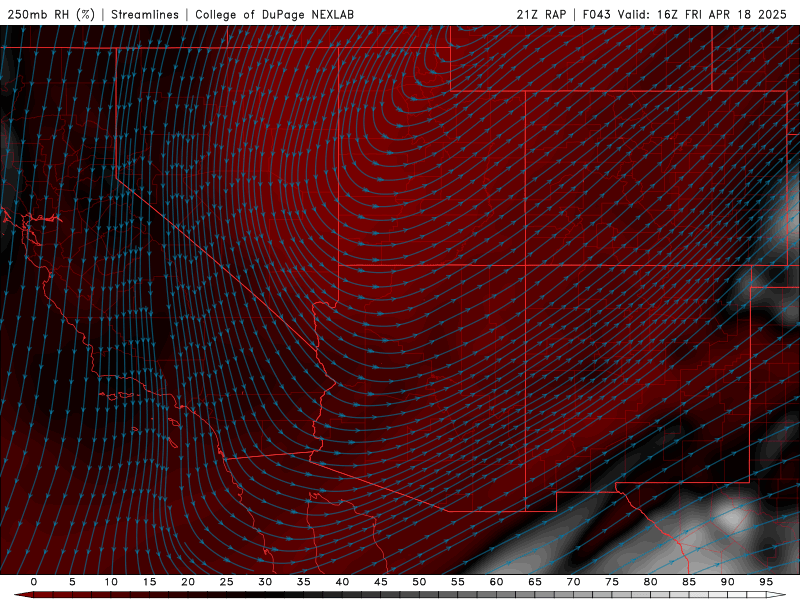Click the '5' value on the color scale
Screen dimensions: 800x600
[72, 582]
